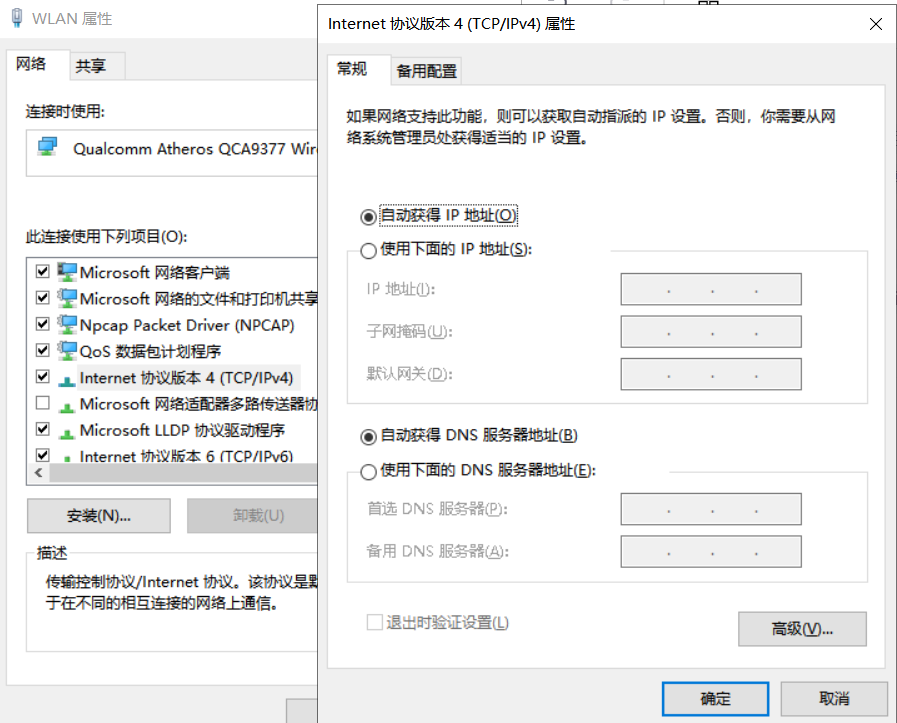This screenshot has width=897, height=723.
Task: Select 使用下面的 IP 地址 radio button
Action: [368, 251]
